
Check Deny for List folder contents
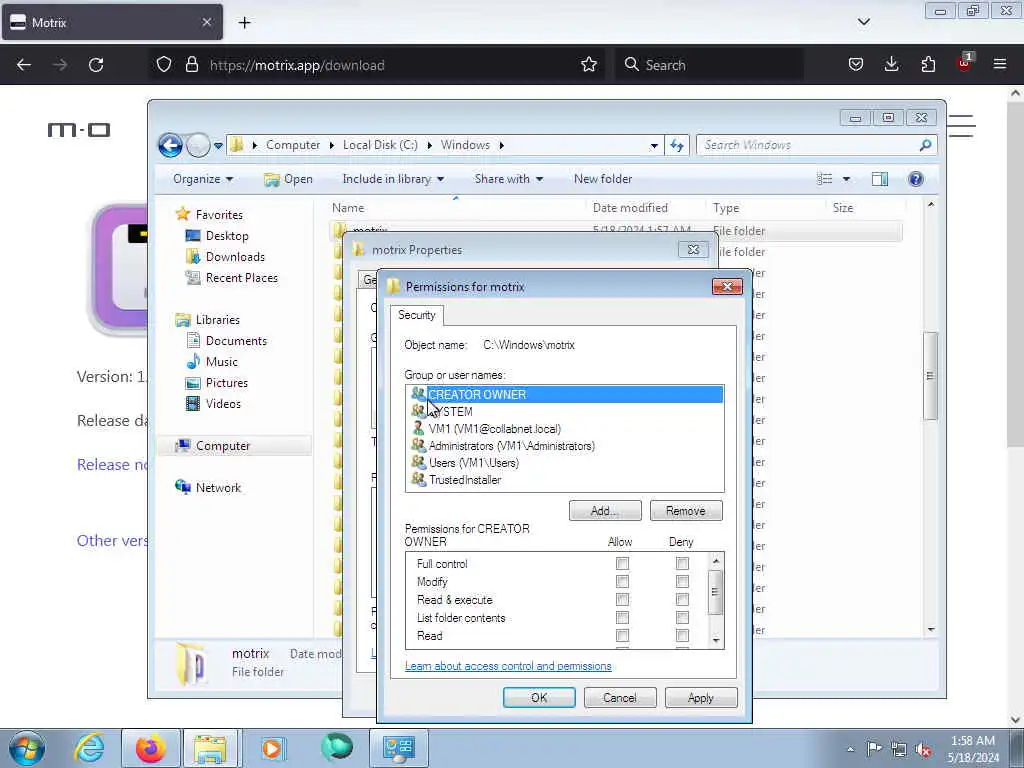[x=682, y=618]
